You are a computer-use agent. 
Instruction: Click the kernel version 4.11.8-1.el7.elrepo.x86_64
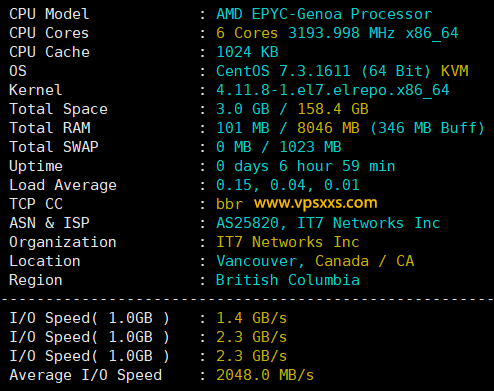(333, 90)
